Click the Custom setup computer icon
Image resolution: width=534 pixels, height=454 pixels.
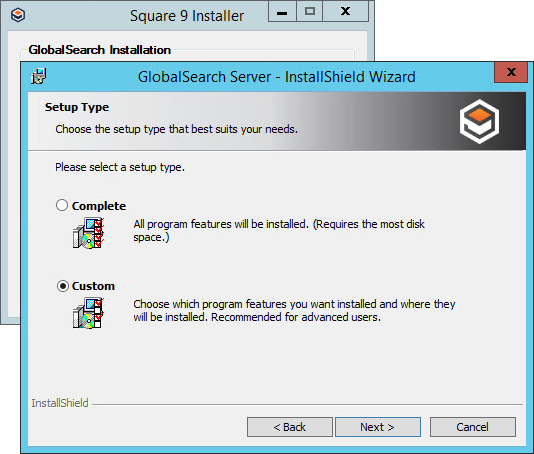[x=88, y=313]
